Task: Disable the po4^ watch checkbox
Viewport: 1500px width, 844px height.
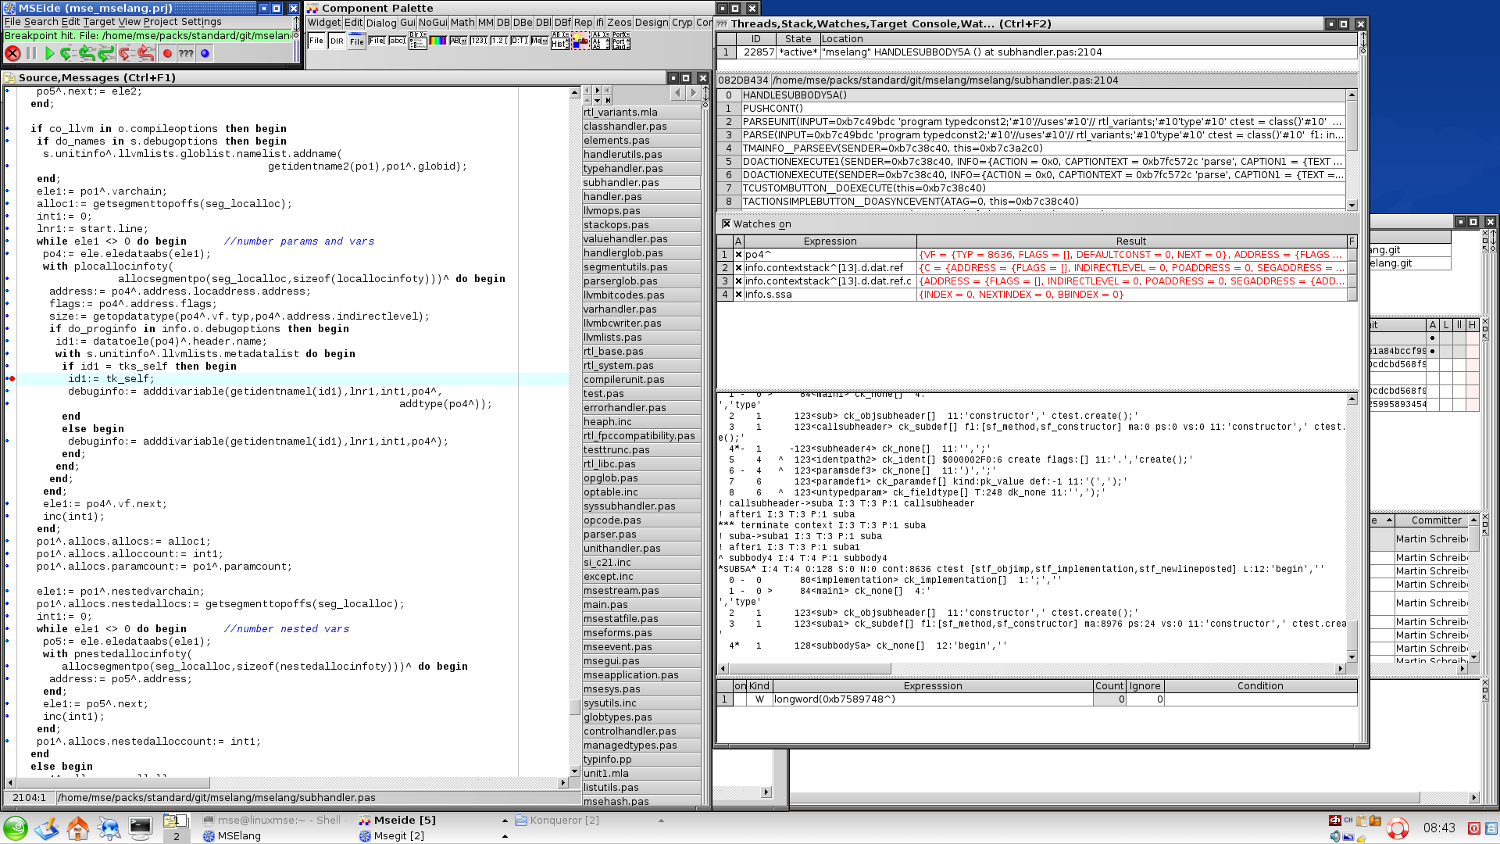Action: [739, 255]
